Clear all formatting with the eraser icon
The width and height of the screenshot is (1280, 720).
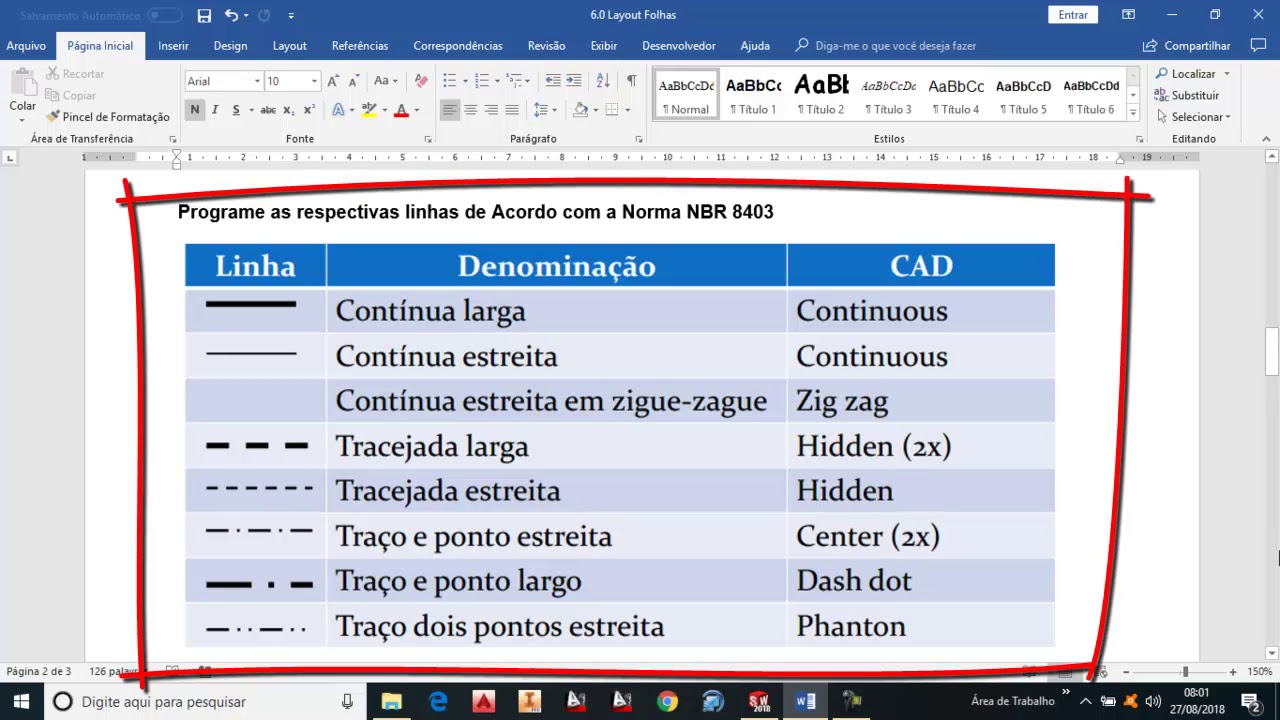tap(421, 81)
